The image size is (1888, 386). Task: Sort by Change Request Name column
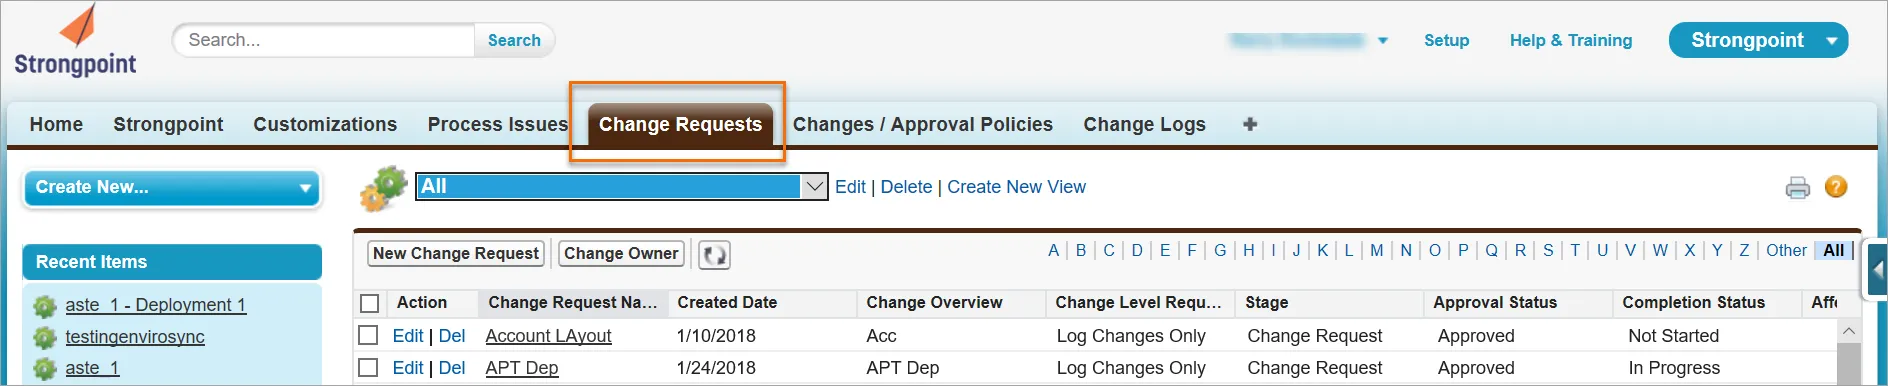[x=572, y=302]
